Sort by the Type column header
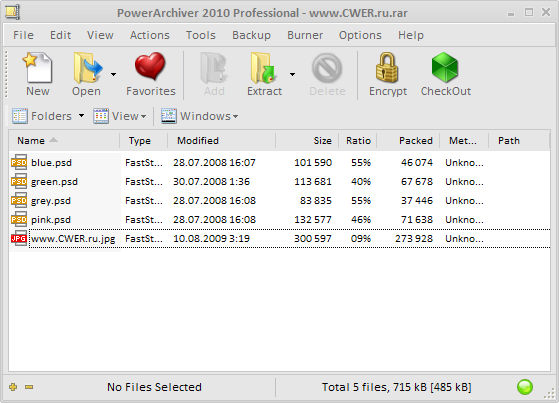The width and height of the screenshot is (559, 403). [x=144, y=141]
